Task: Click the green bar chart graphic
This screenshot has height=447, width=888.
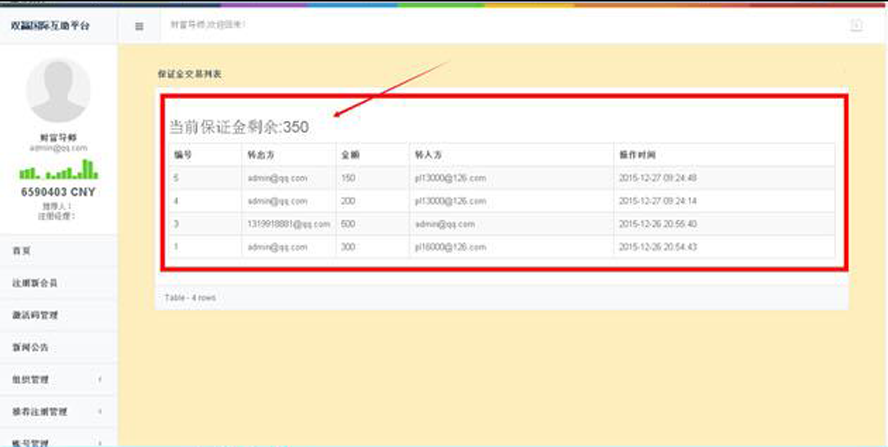Action: click(x=58, y=169)
